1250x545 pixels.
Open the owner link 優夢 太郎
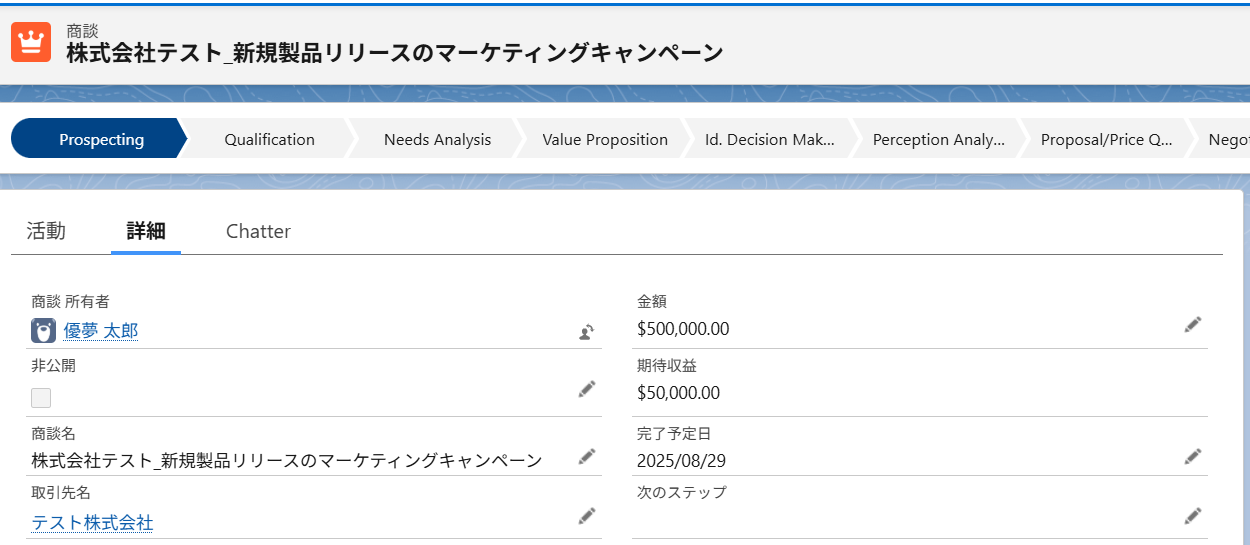(101, 330)
